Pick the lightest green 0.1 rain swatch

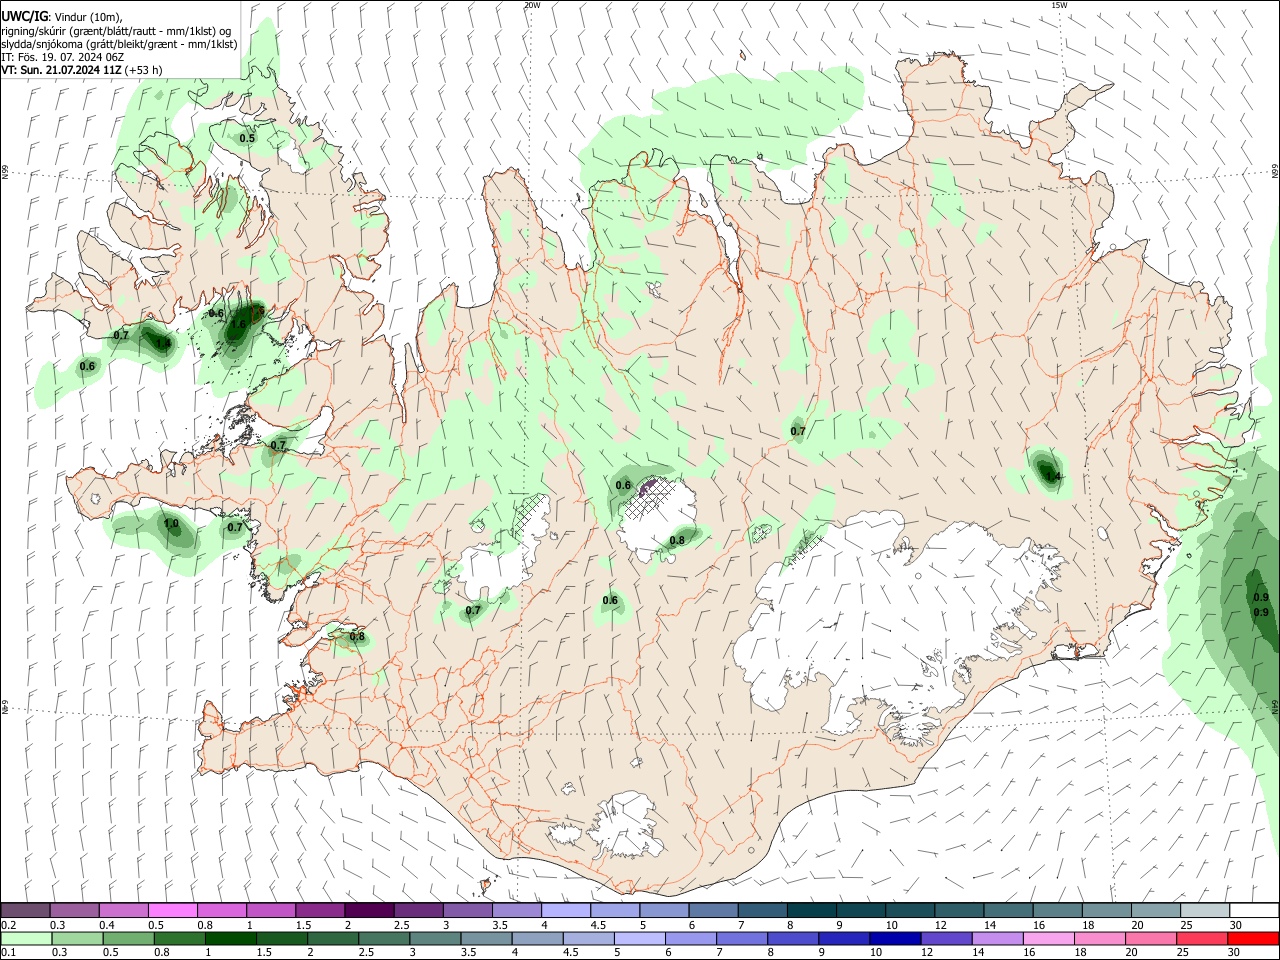tap(25, 939)
